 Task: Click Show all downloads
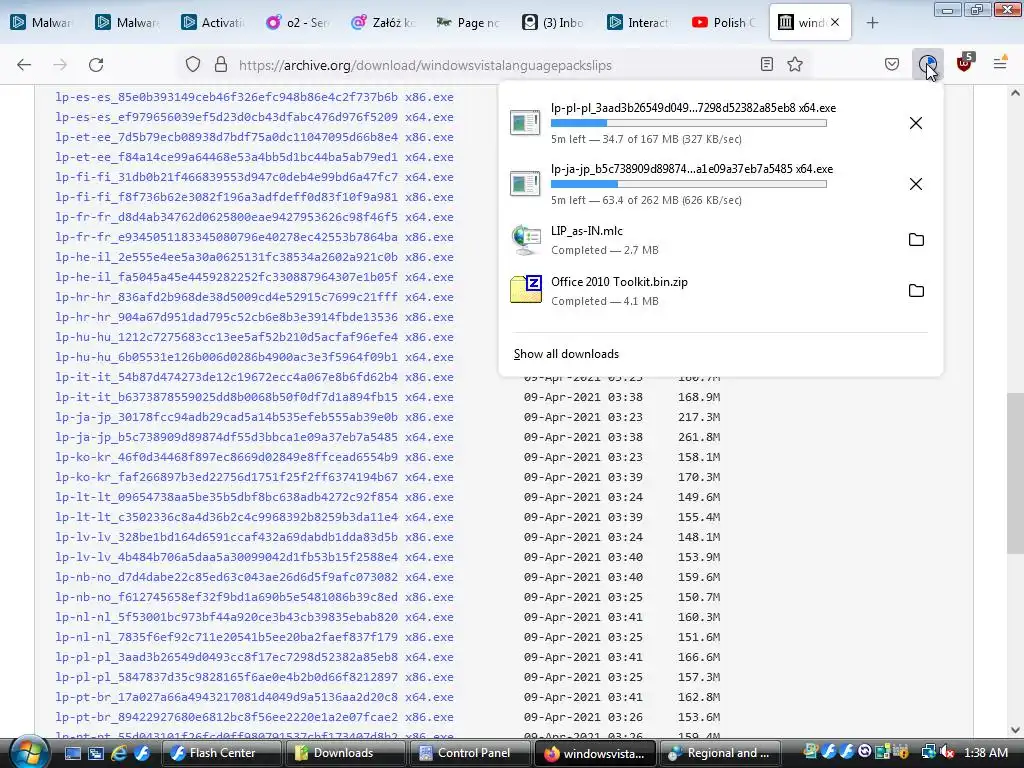(x=566, y=354)
